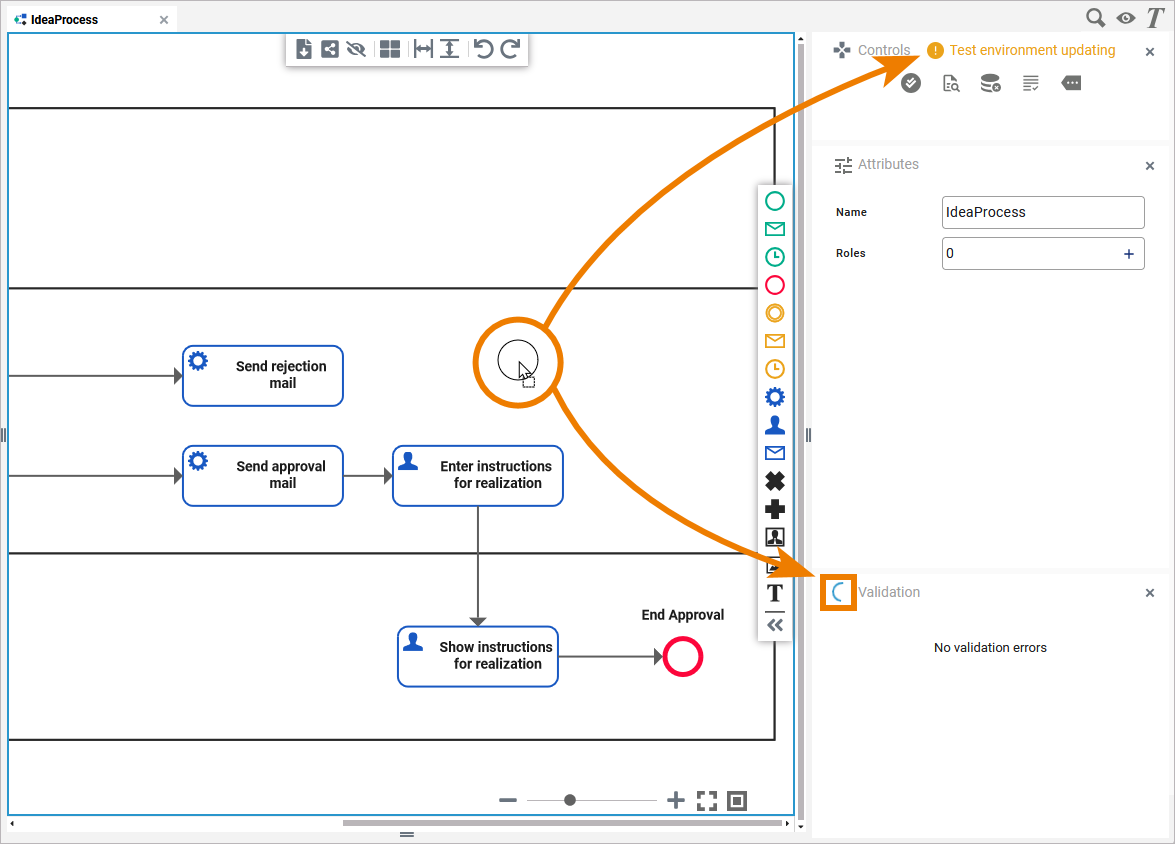Choose the blue User Task person tool
This screenshot has height=844, width=1175.
[x=775, y=425]
